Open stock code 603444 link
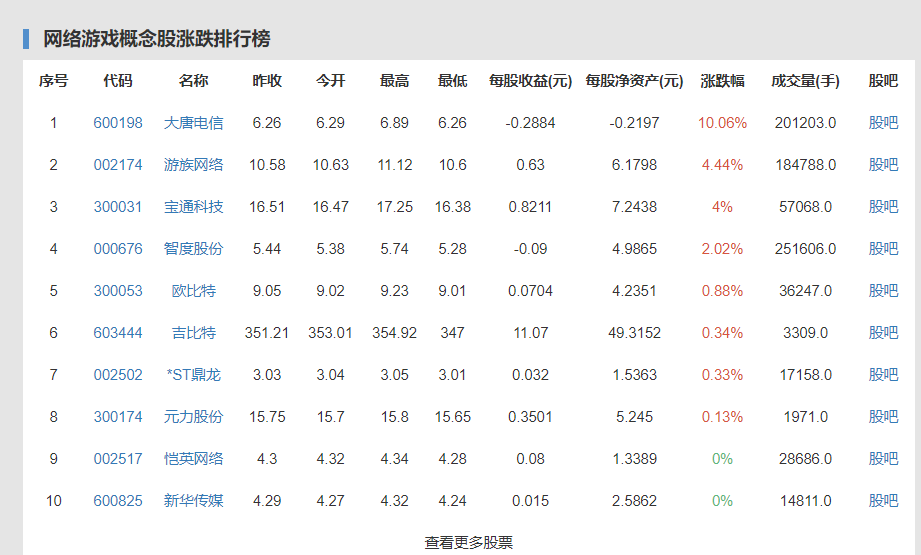 pos(118,333)
